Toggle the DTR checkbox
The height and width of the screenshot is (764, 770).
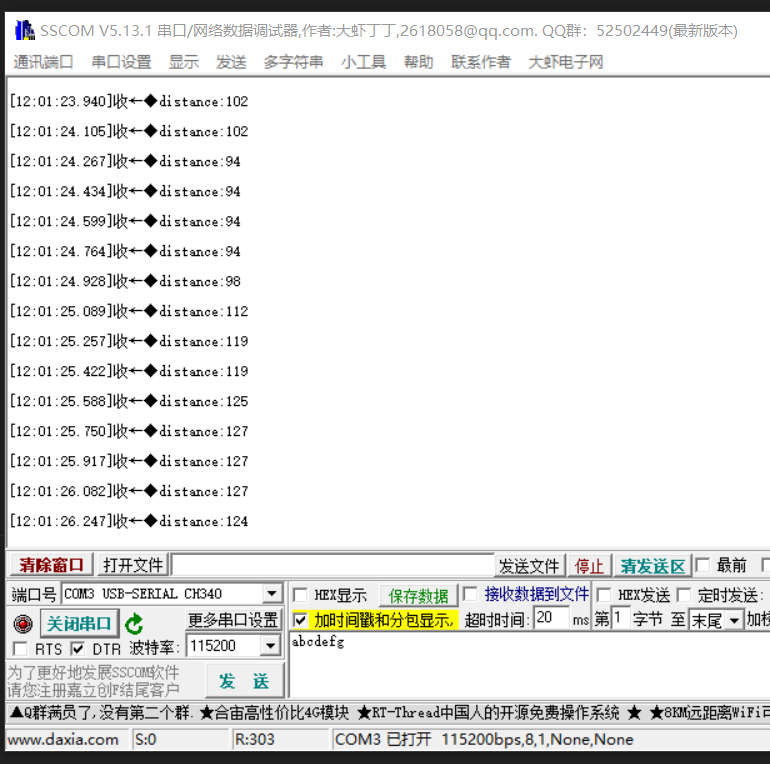tap(77, 649)
